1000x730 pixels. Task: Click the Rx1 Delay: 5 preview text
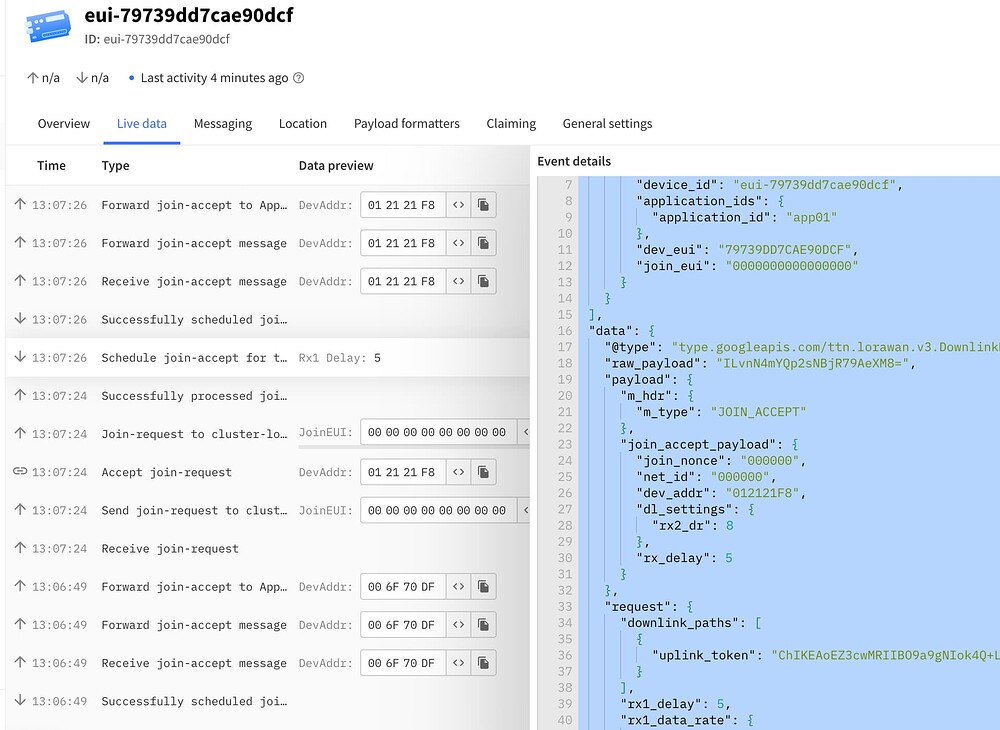pos(339,358)
